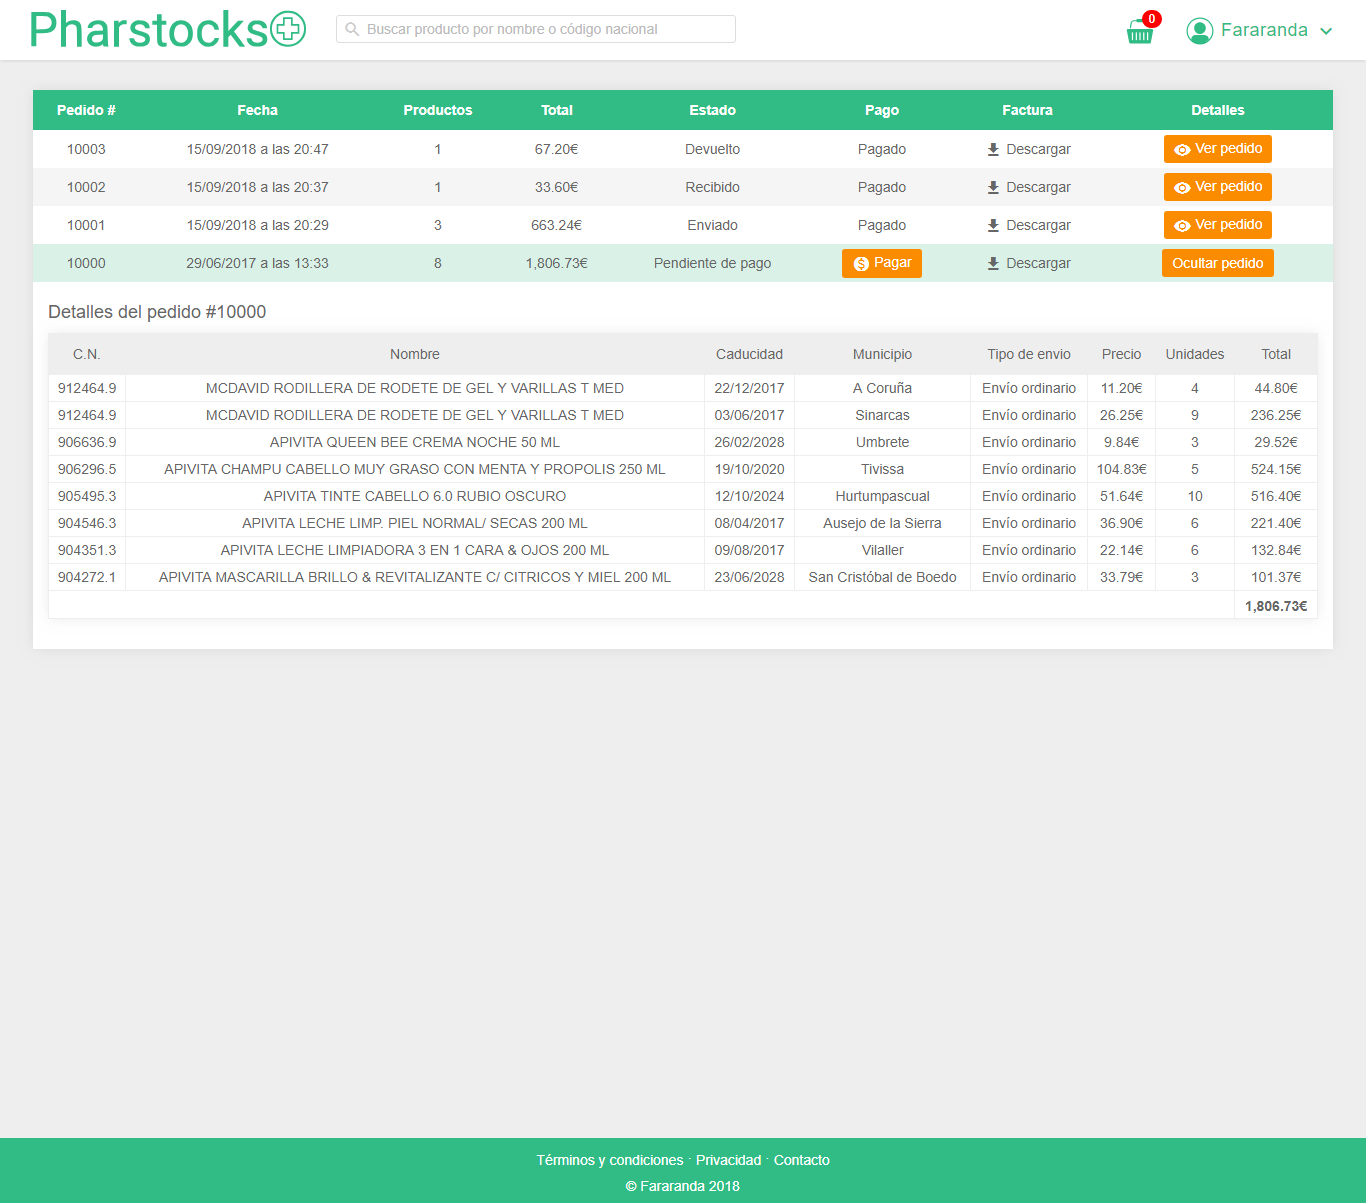Viewport: 1366px width, 1203px height.
Task: View details of order 10003
Action: [1217, 149]
